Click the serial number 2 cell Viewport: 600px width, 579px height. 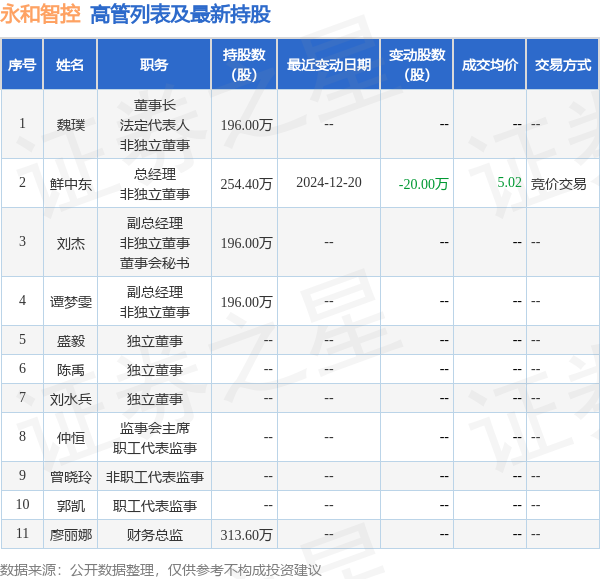click(x=23, y=182)
